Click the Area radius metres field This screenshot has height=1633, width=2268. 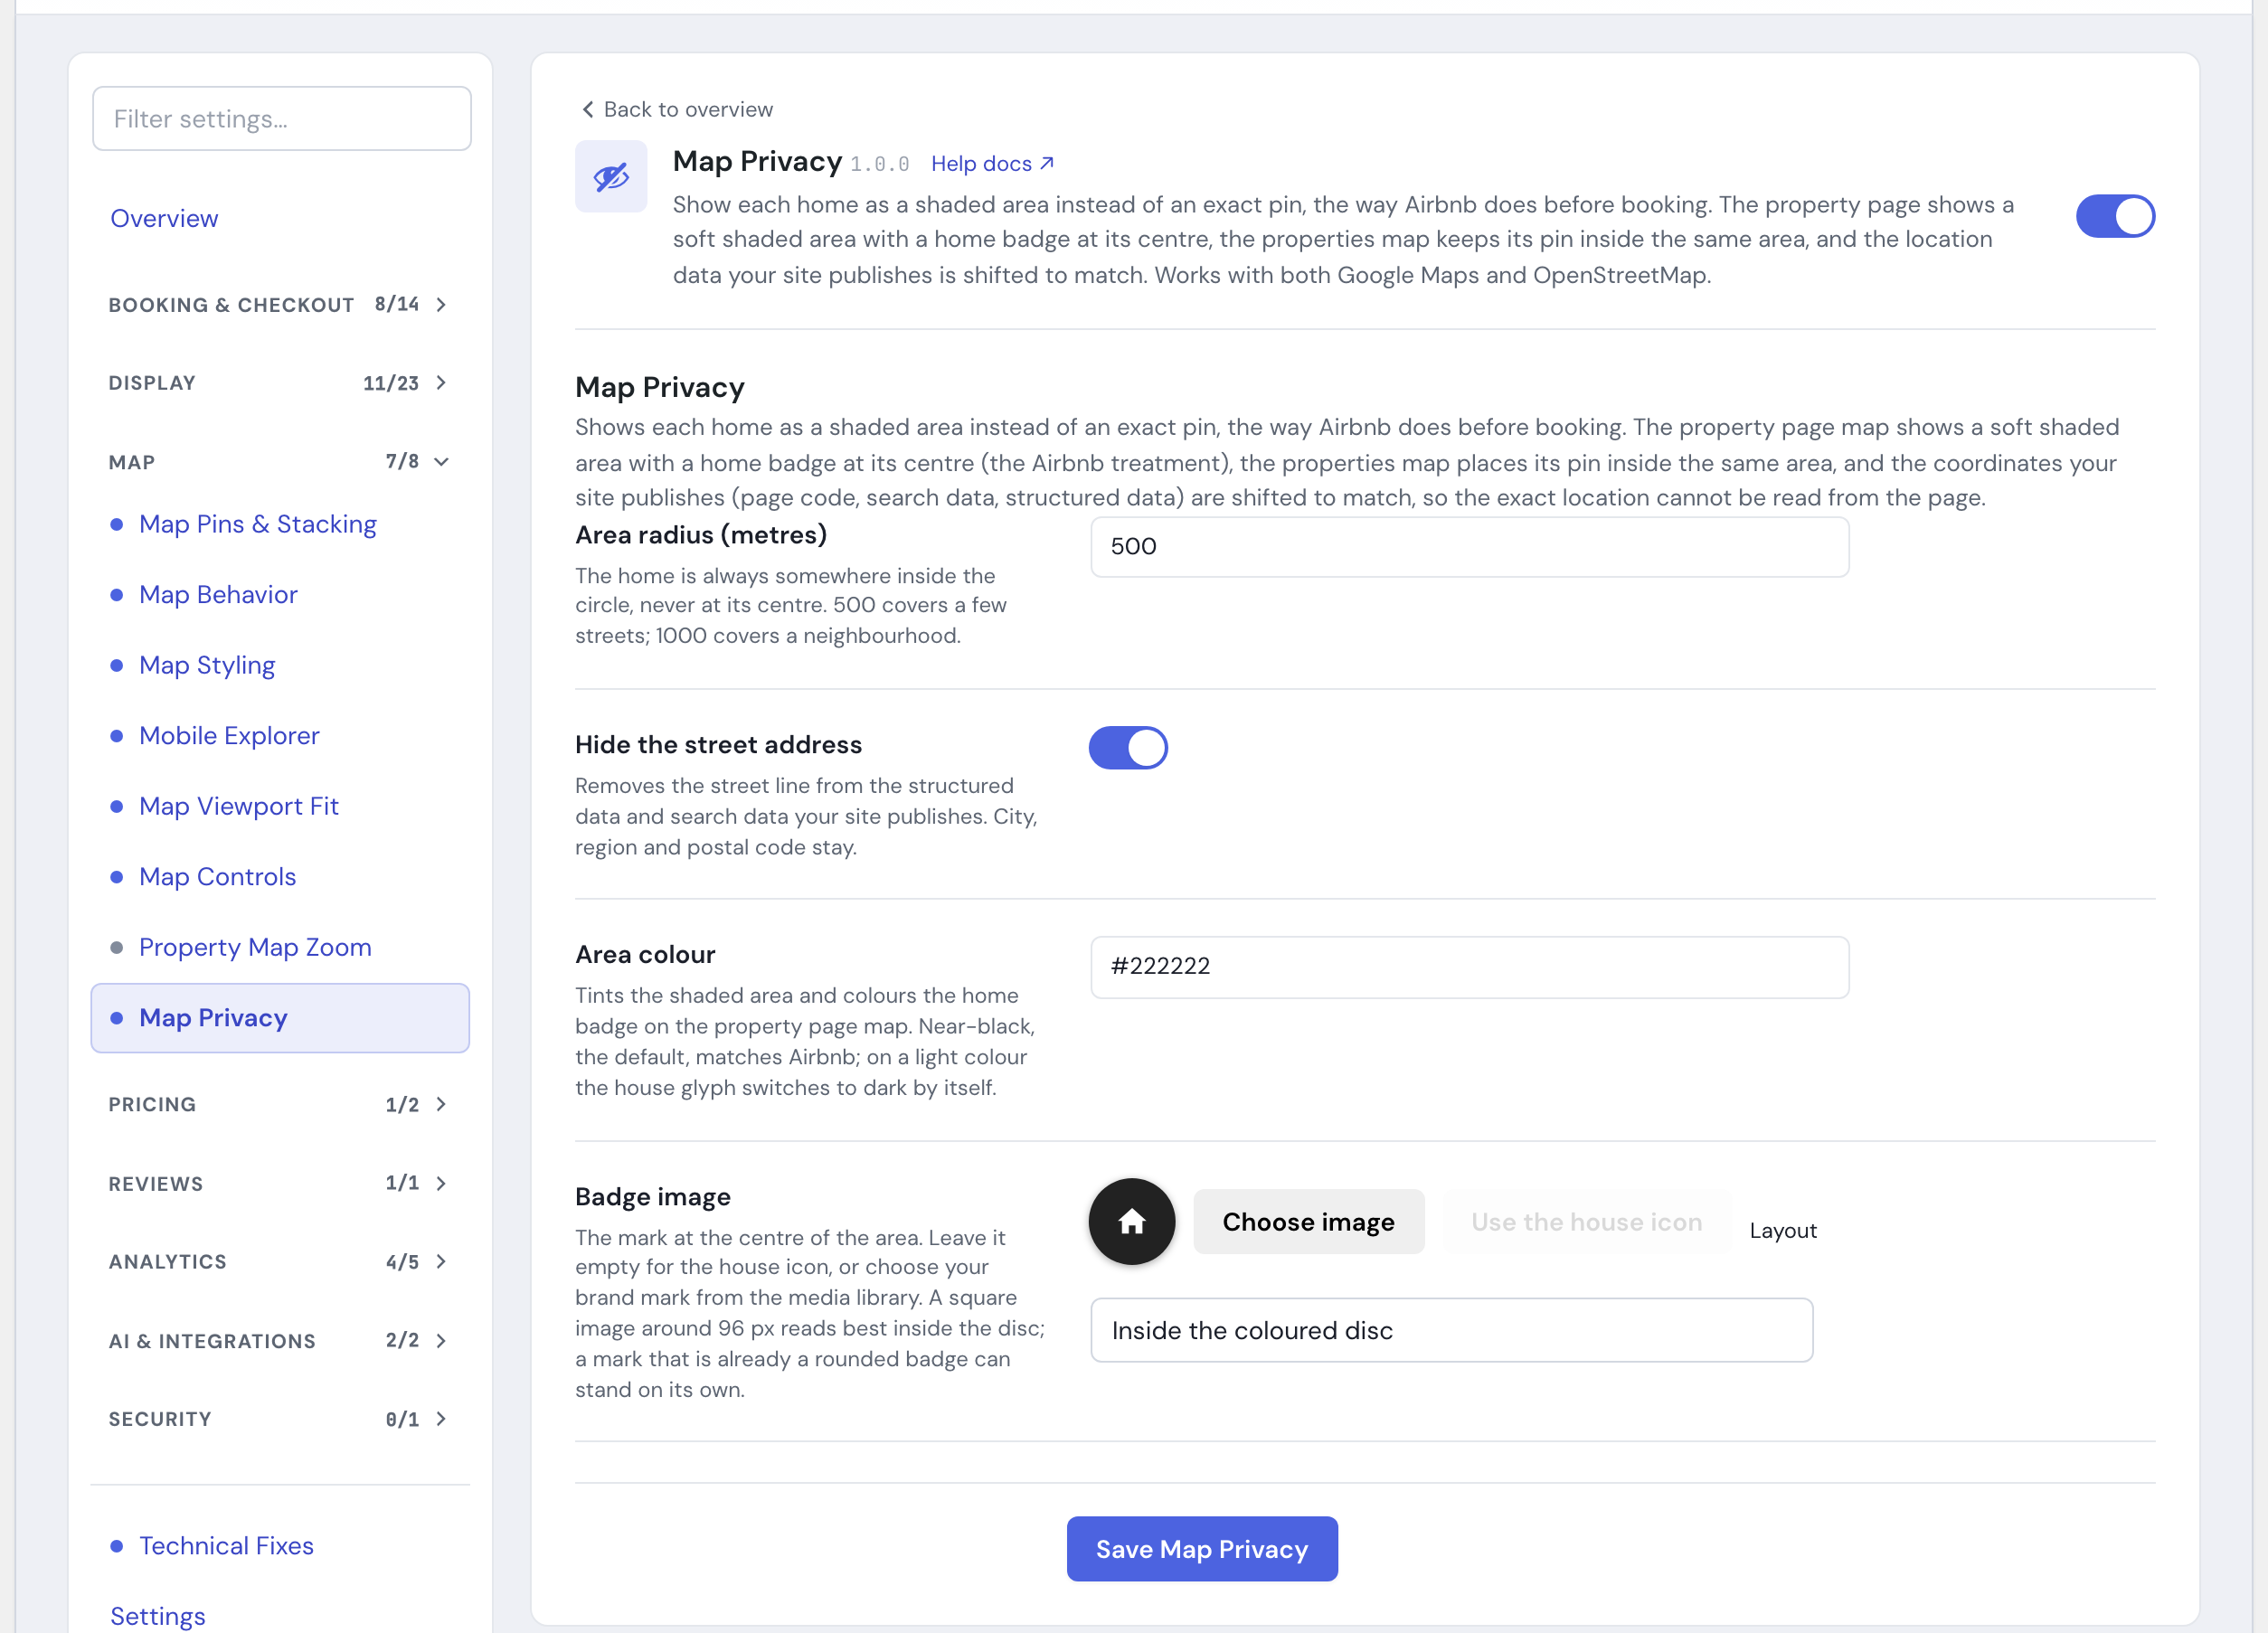pos(1469,547)
